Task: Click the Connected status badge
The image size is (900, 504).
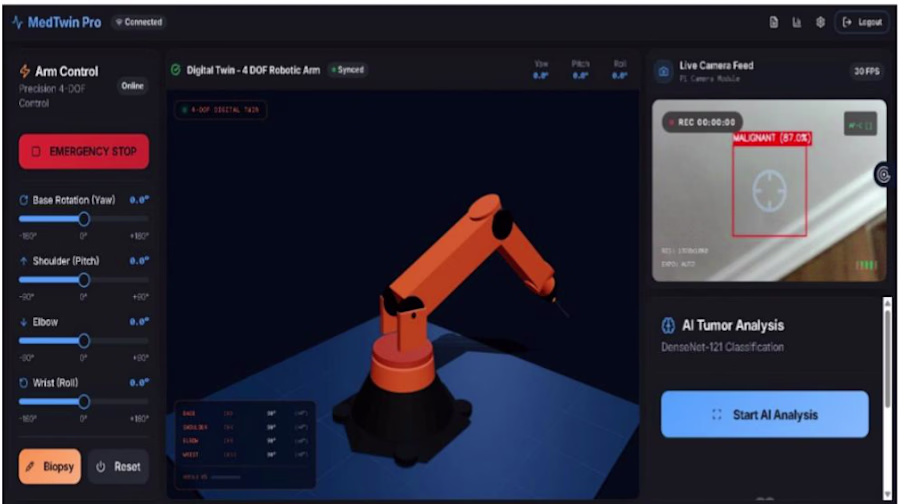Action: click(x=139, y=22)
